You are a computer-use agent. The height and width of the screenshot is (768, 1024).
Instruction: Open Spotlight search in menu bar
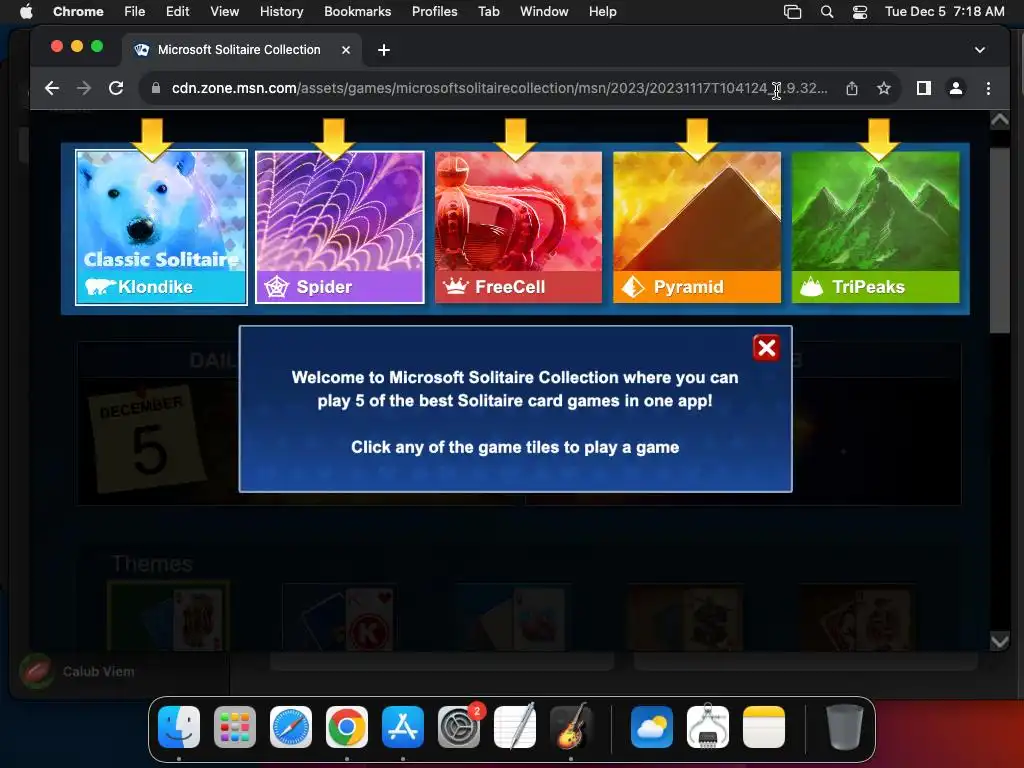[827, 12]
